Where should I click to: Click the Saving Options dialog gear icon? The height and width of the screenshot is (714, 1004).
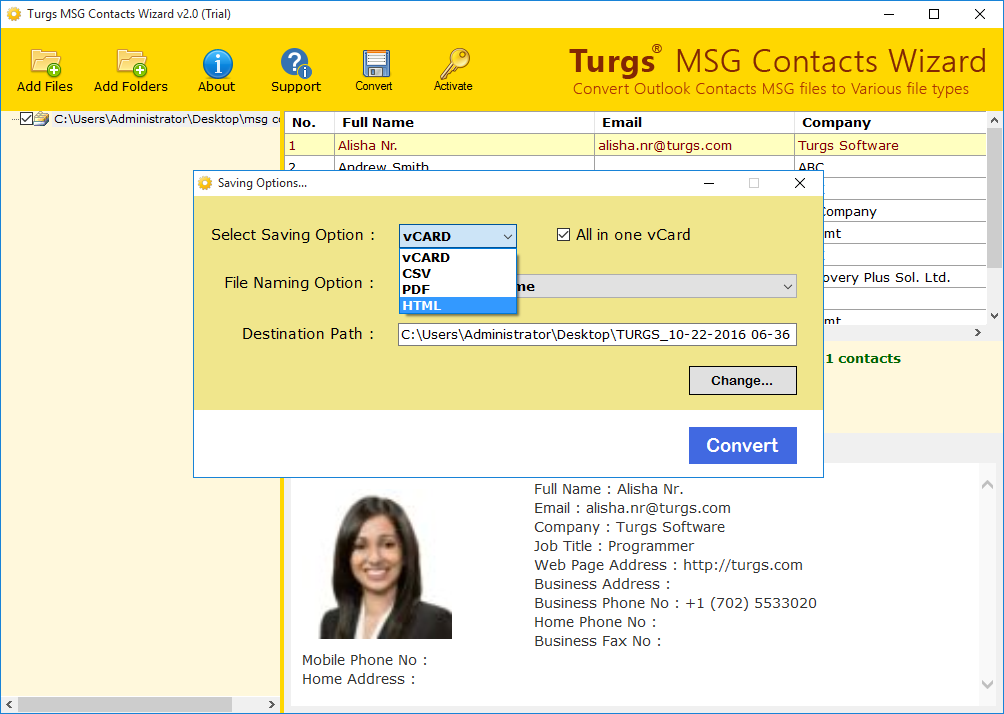[205, 183]
